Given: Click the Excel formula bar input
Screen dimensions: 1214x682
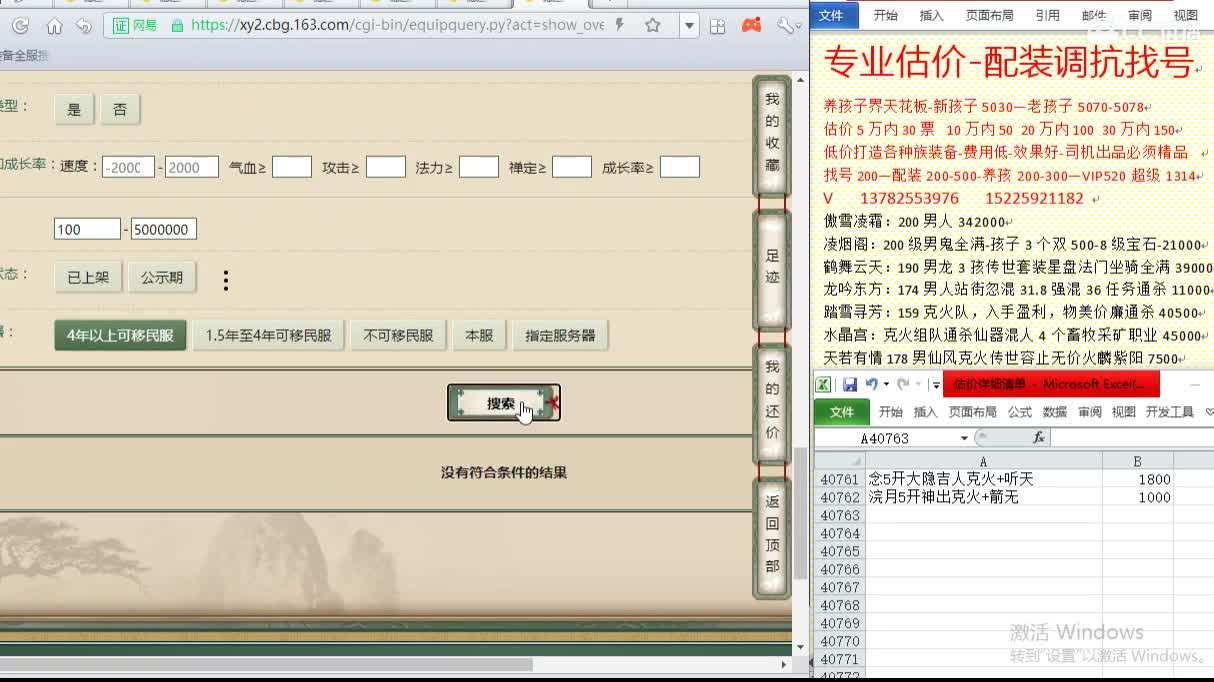Looking at the screenshot, I should 1132,438.
